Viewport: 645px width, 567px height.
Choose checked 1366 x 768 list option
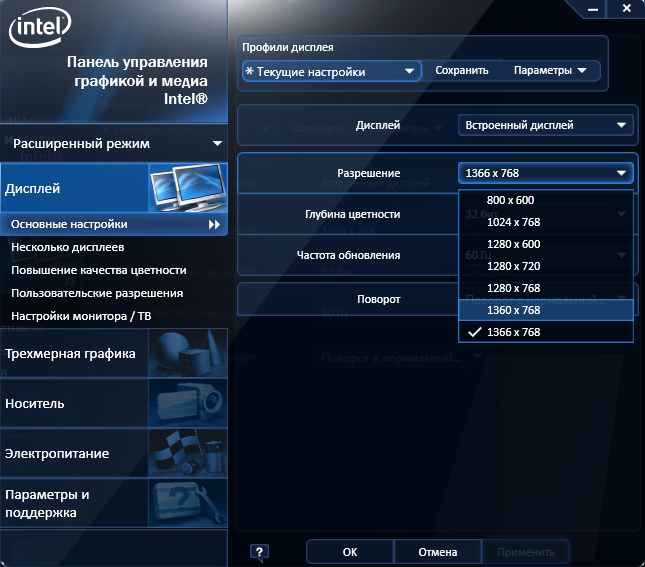pos(545,332)
